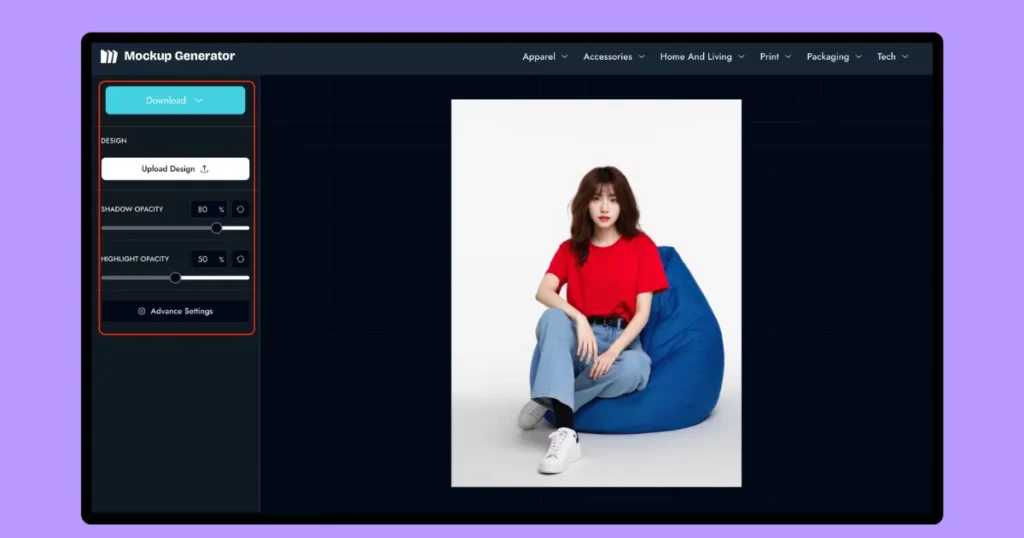Click the Highlight Opacity percentage input field
The height and width of the screenshot is (538, 1024).
204,259
